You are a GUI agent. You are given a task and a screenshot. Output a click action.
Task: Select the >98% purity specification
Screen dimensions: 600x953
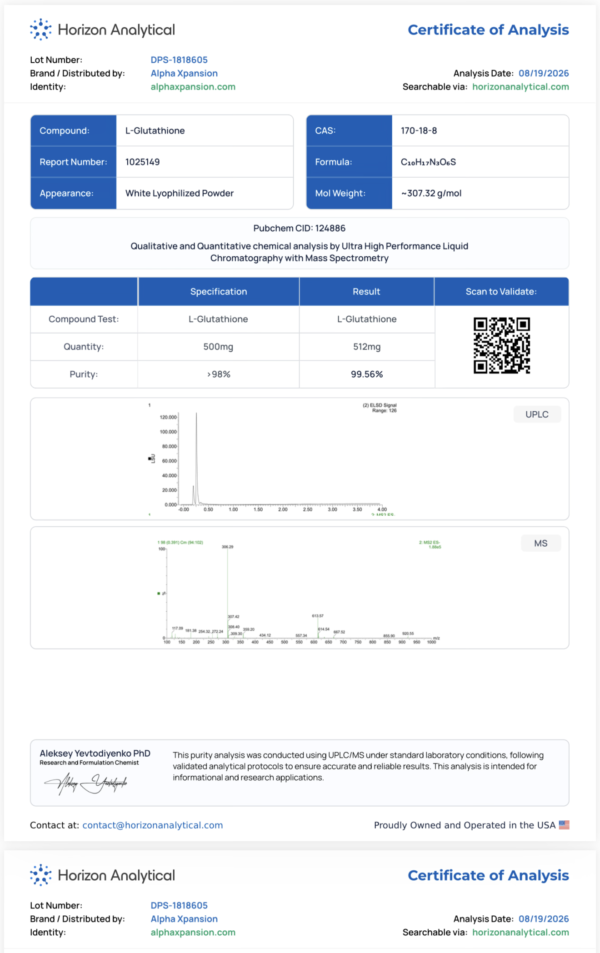[x=218, y=374]
